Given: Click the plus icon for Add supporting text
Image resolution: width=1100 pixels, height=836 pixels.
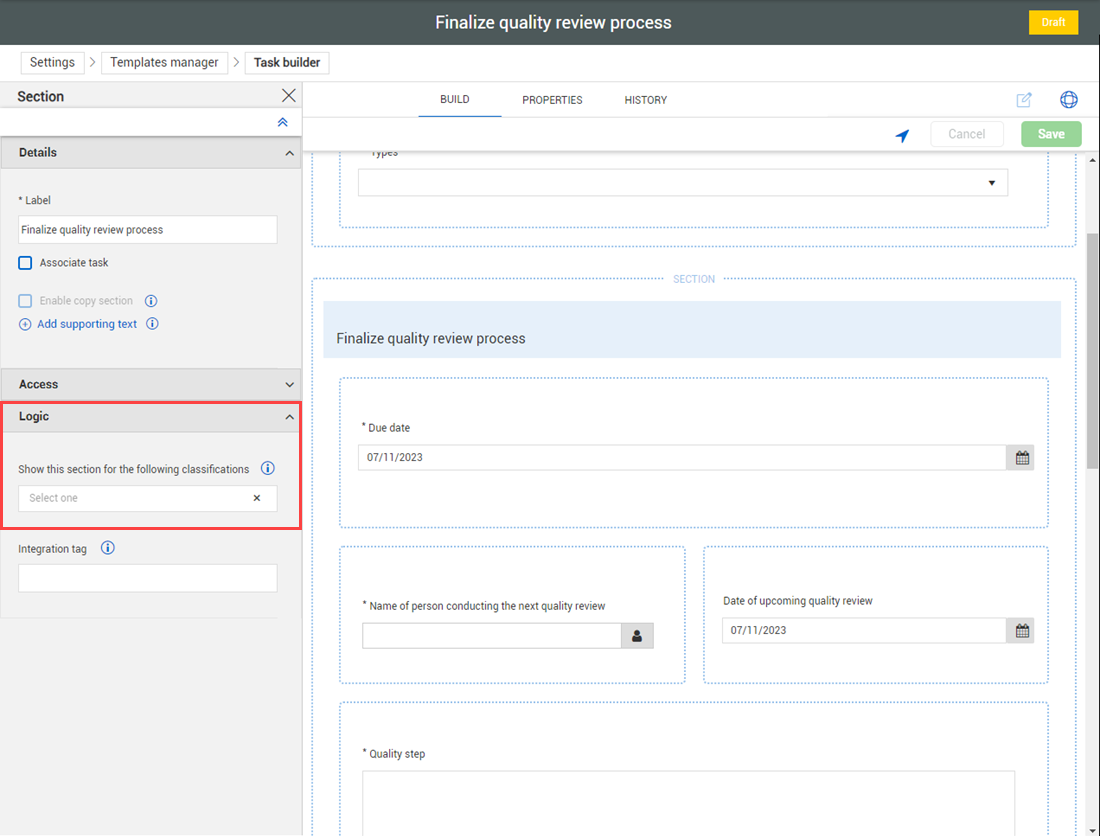Looking at the screenshot, I should [25, 324].
